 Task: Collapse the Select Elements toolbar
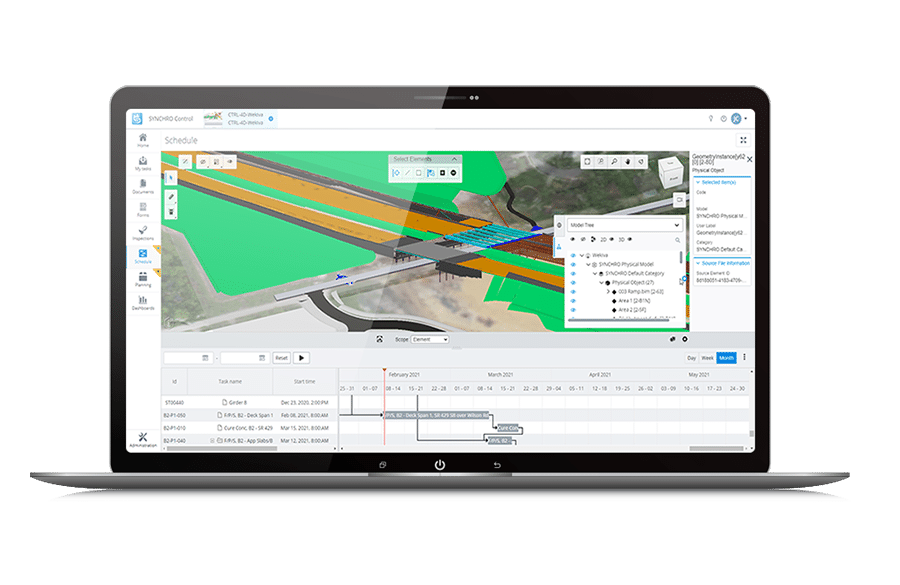(454, 159)
